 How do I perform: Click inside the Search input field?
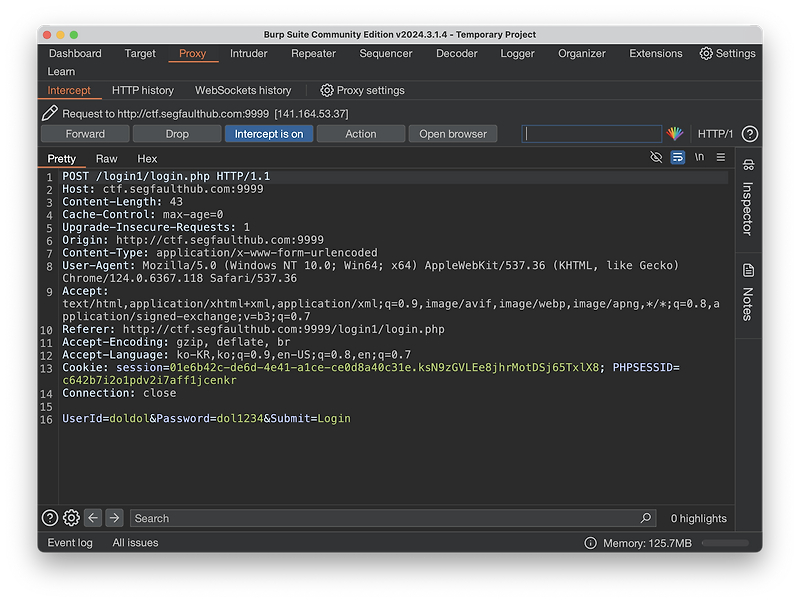coord(300,518)
